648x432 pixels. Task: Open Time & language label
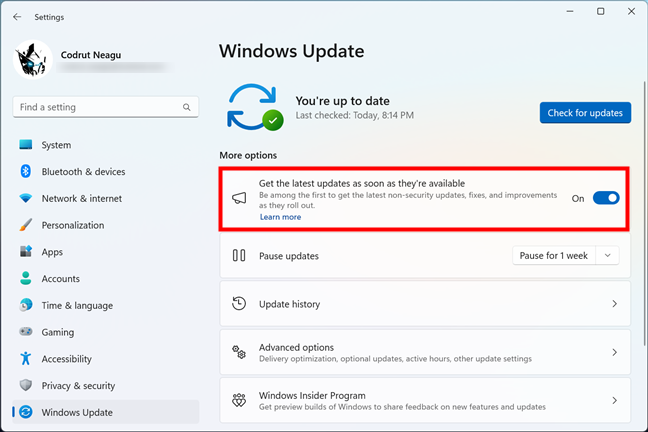(x=77, y=306)
